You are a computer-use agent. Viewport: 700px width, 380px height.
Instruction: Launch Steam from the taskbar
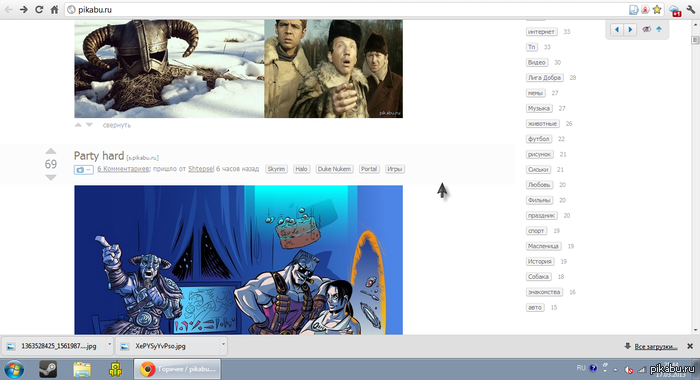(48, 369)
